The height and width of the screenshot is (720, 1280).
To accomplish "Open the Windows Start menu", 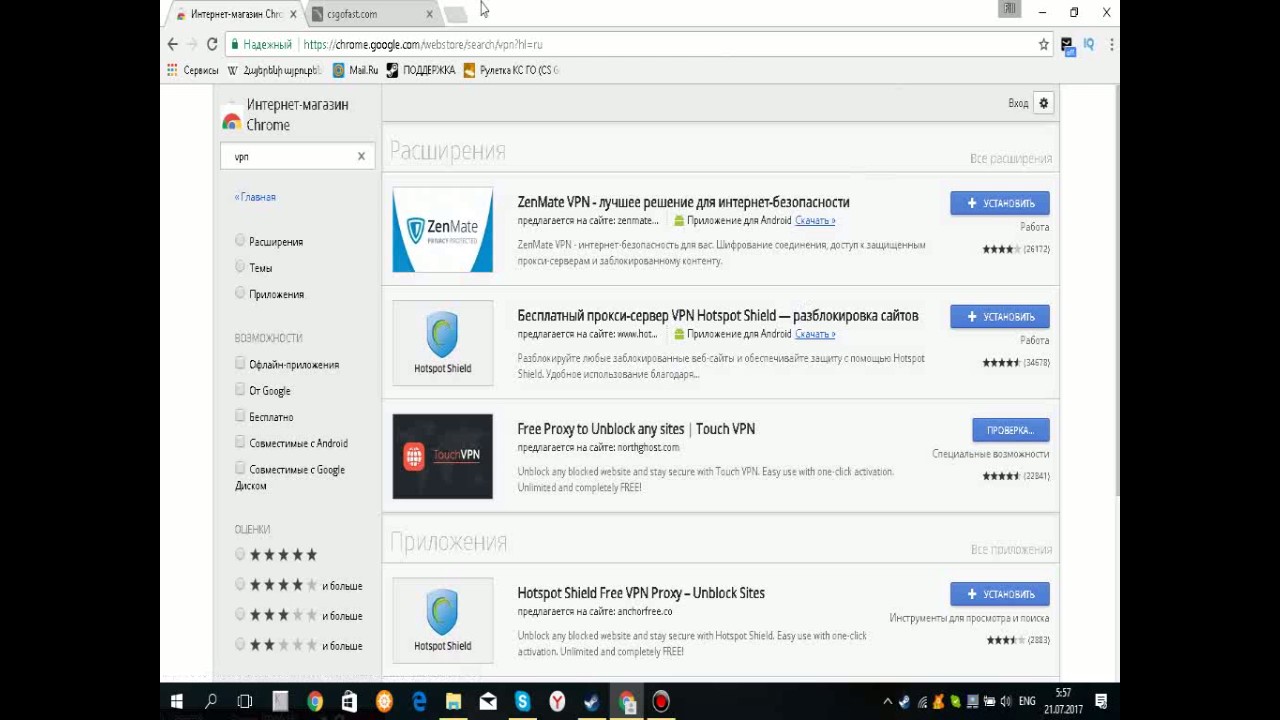I will click(177, 701).
